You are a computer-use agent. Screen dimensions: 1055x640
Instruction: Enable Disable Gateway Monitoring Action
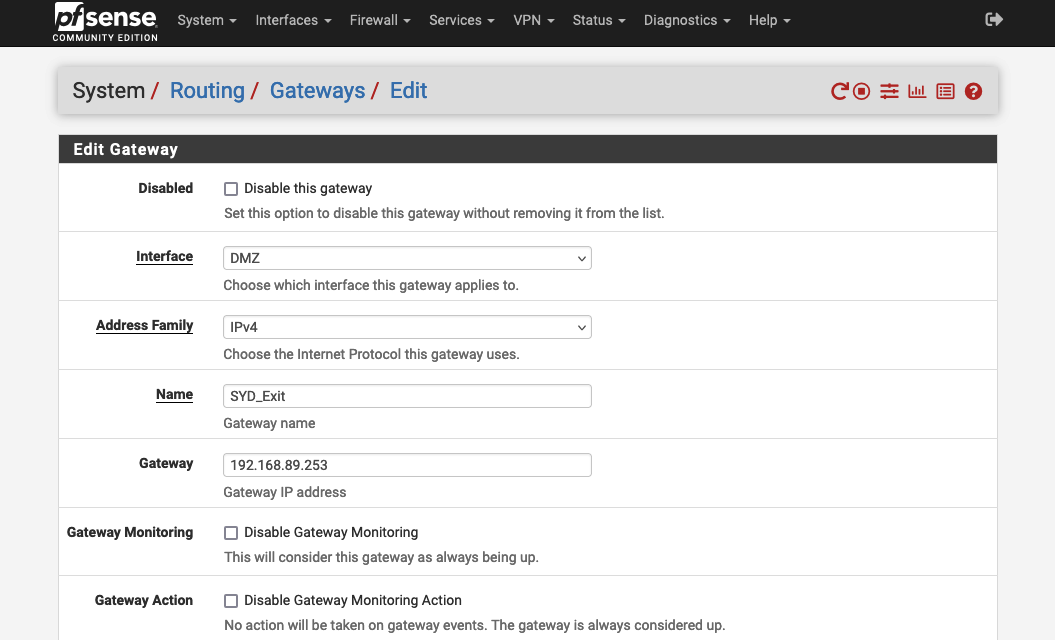(x=230, y=600)
